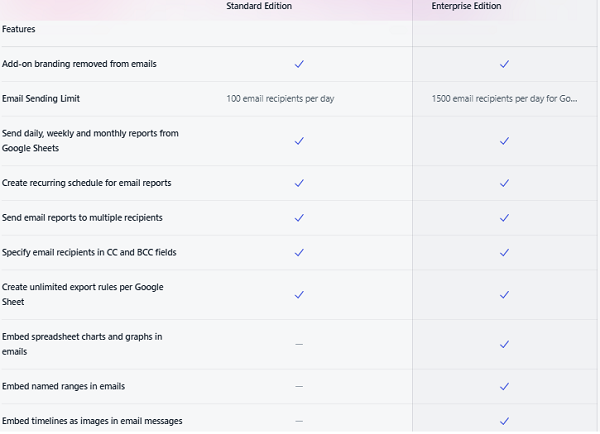Select Standard checkmark for daily, weekly, monthly reports
Viewport: 600px width, 434px height.
298,141
